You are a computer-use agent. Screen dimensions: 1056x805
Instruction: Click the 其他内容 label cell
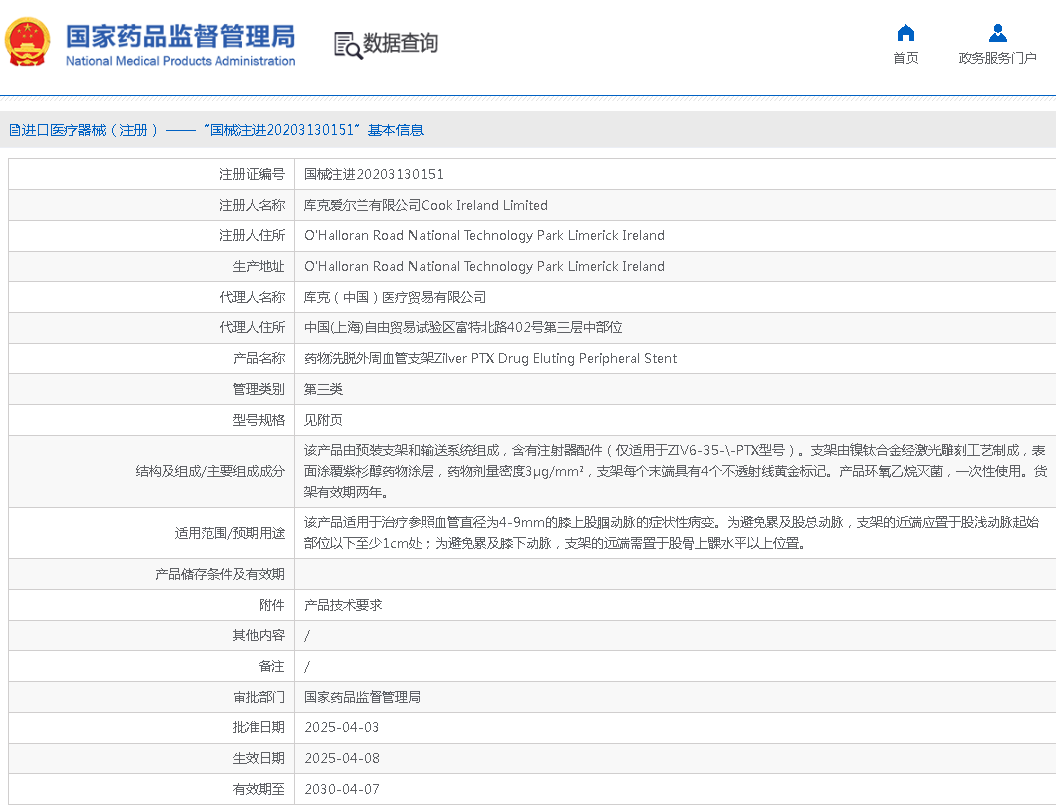[152, 635]
